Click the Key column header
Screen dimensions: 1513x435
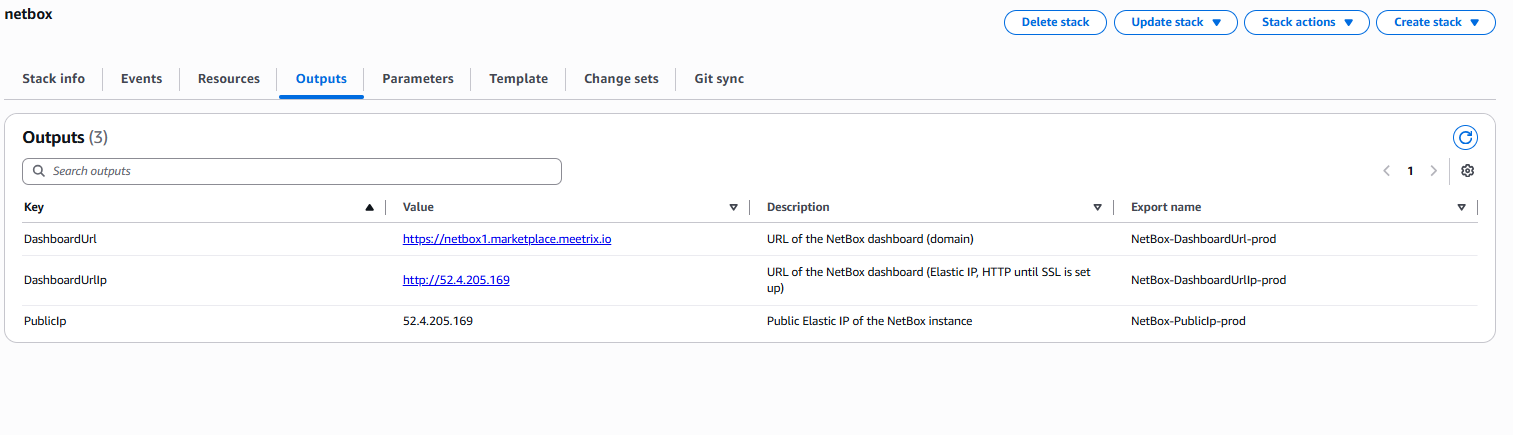(34, 207)
